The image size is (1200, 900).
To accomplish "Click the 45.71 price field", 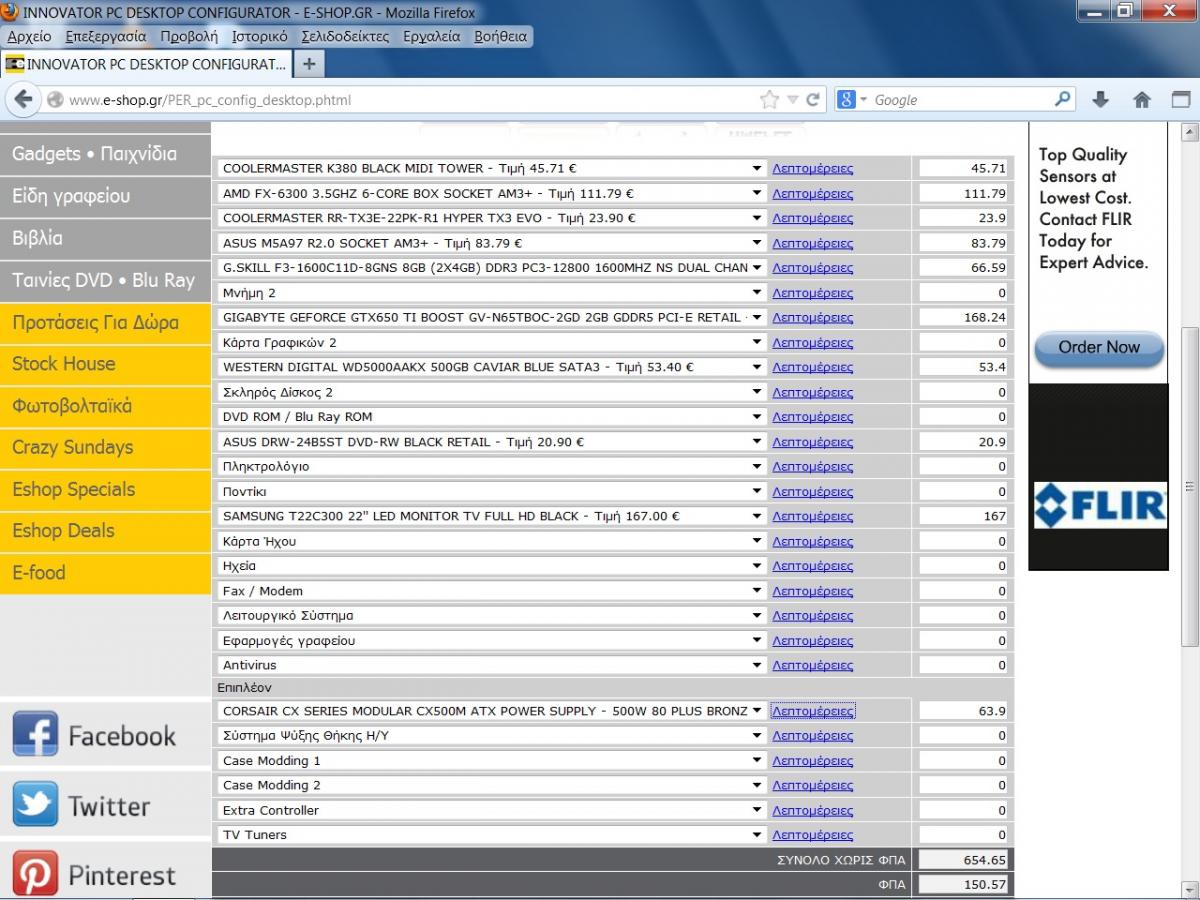I will pos(964,168).
